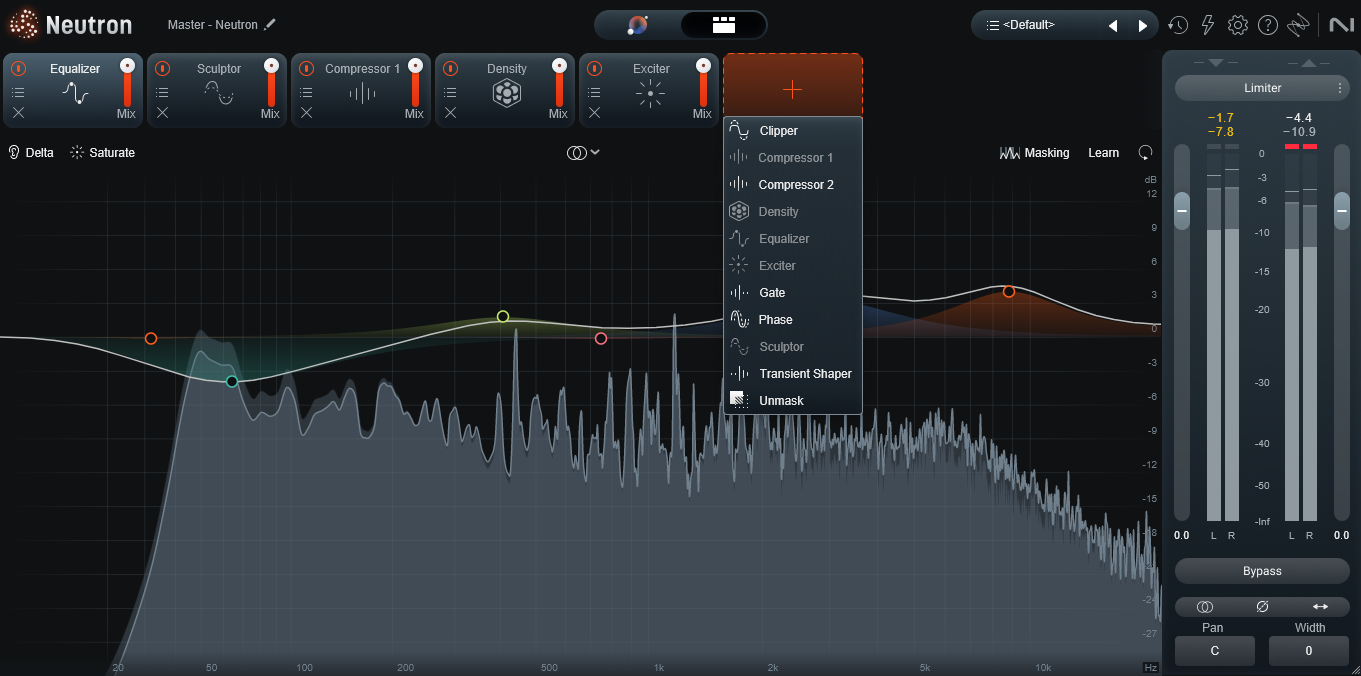The image size is (1361, 676).
Task: Open the Assistant view orb button
Action: point(638,25)
